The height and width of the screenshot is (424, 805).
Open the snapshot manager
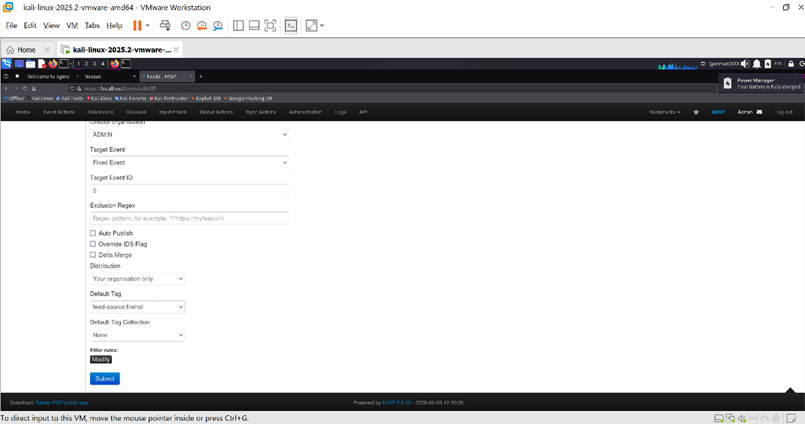tap(218, 26)
